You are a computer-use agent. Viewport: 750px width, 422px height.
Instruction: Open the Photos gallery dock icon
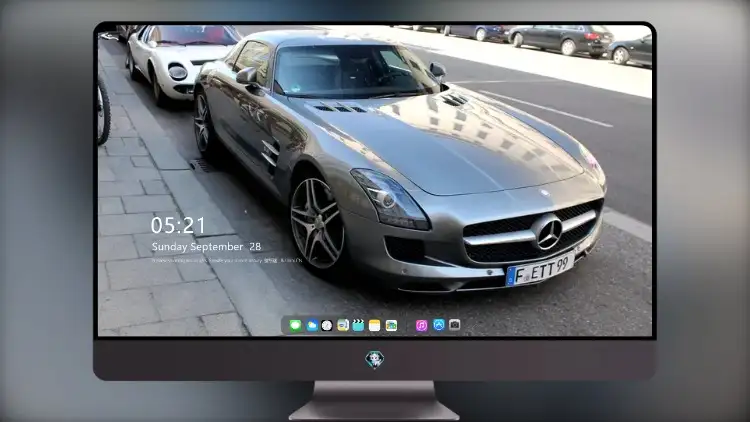(391, 325)
